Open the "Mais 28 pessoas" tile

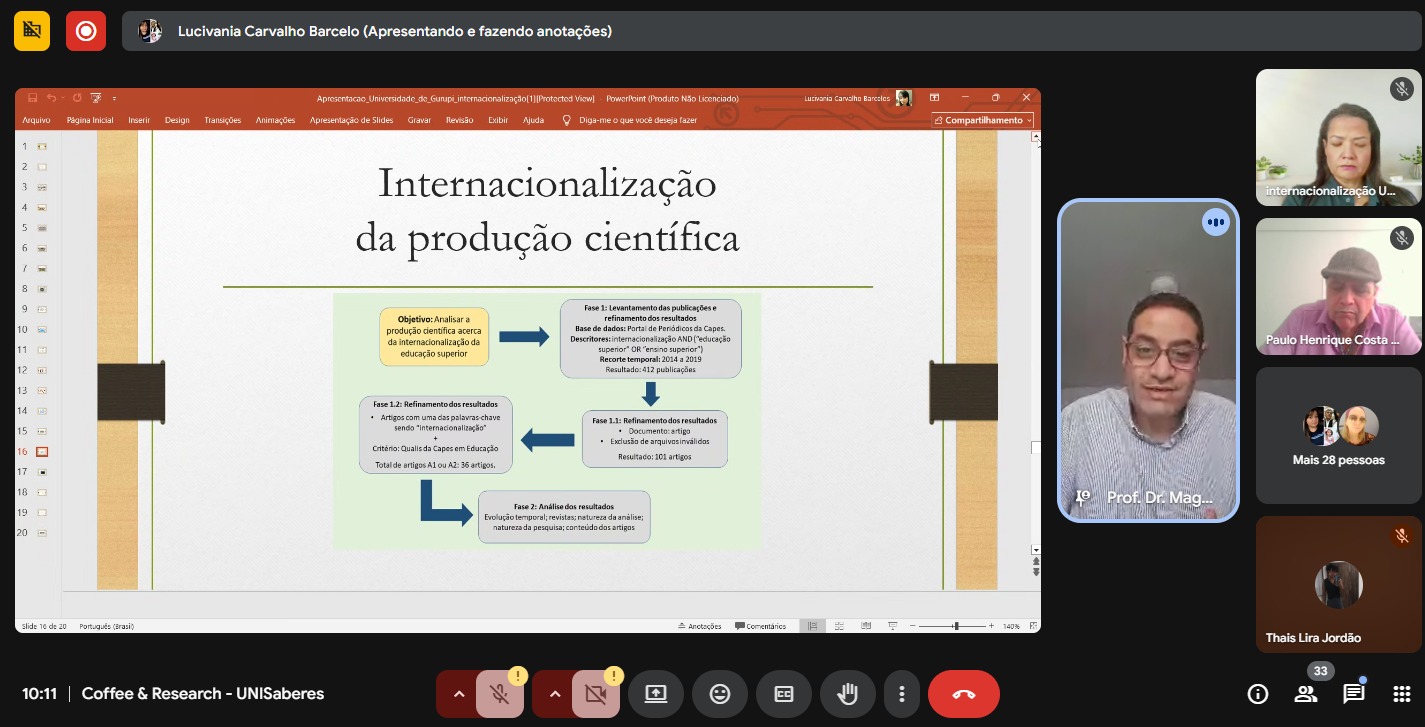pyautogui.click(x=1338, y=435)
